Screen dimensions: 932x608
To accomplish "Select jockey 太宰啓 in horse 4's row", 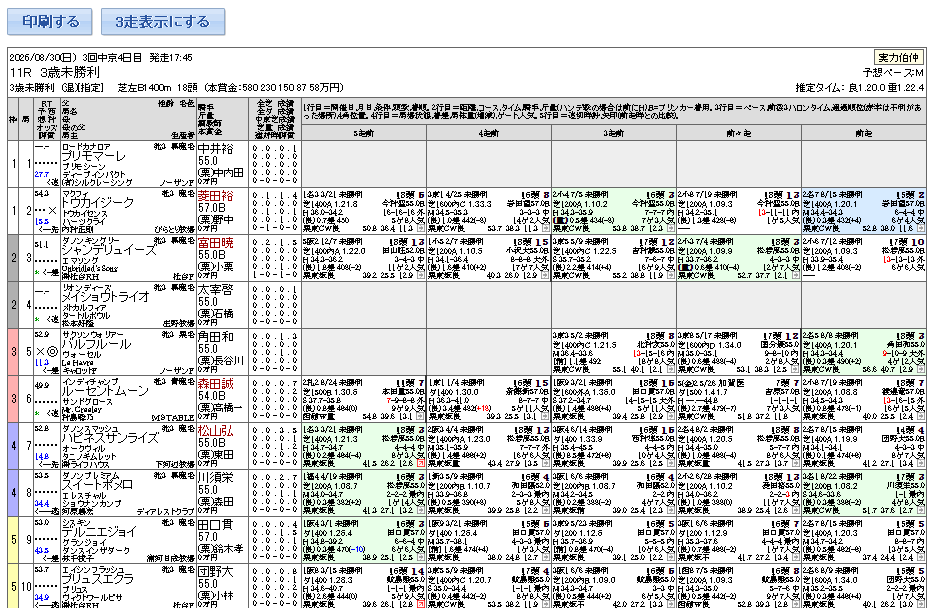I will click(x=215, y=289).
